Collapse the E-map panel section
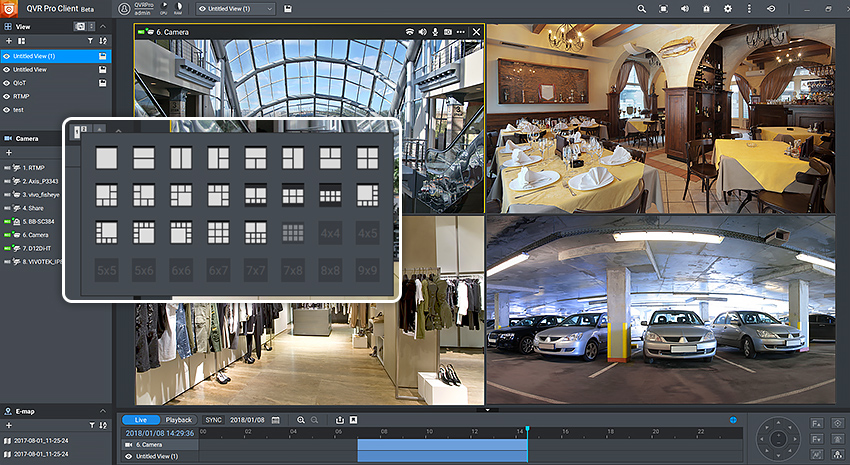Screen dimensions: 850x465 tap(104, 411)
